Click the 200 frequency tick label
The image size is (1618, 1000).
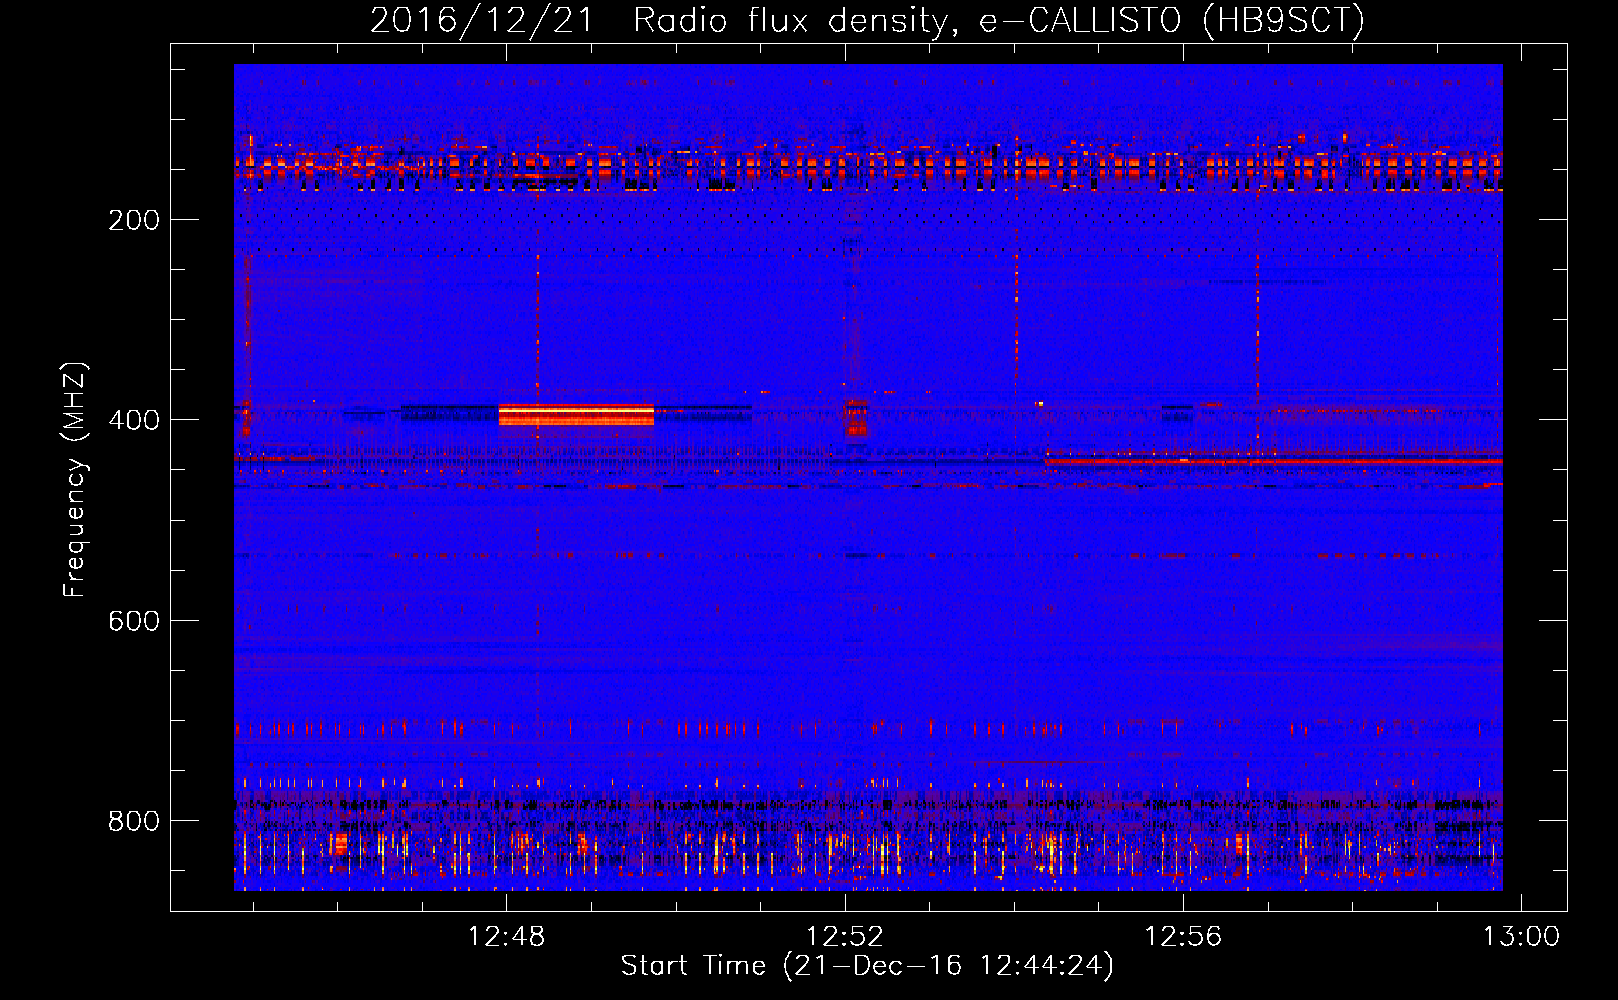click(x=134, y=220)
